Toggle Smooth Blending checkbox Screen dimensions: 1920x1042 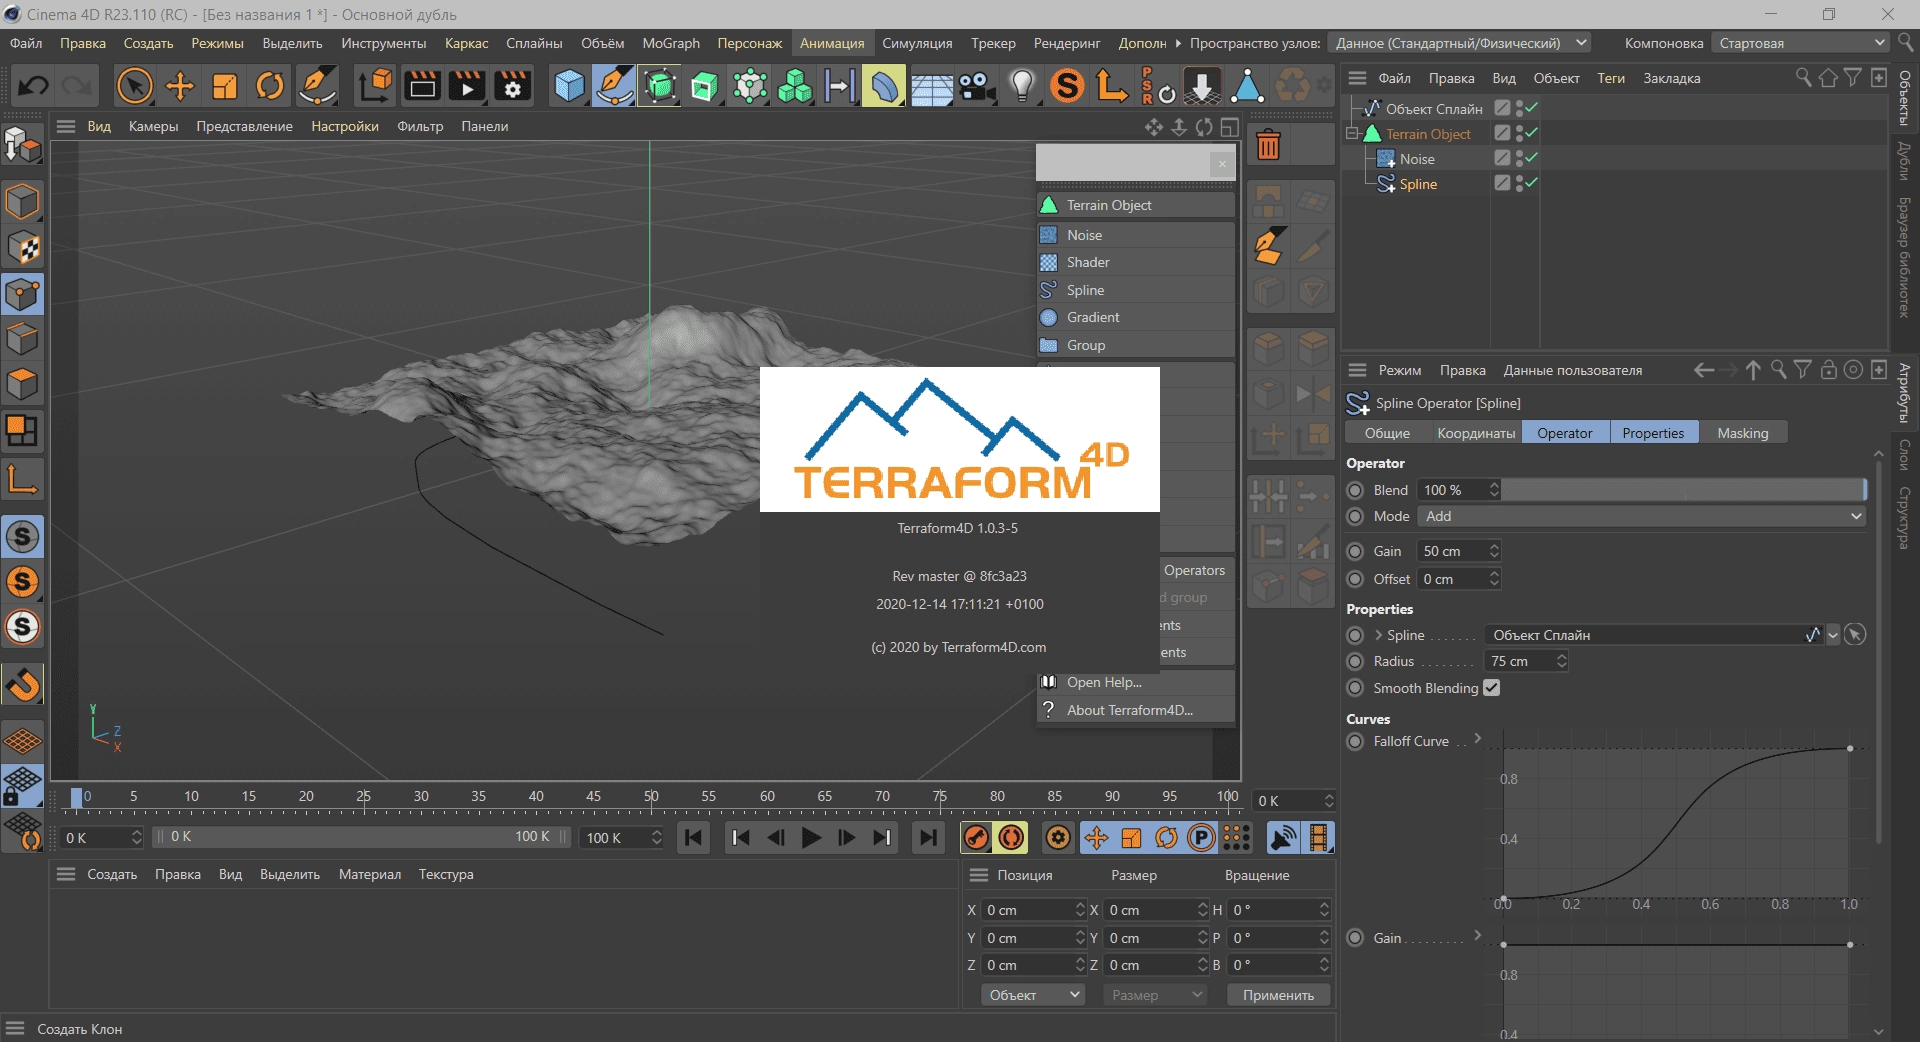point(1491,688)
